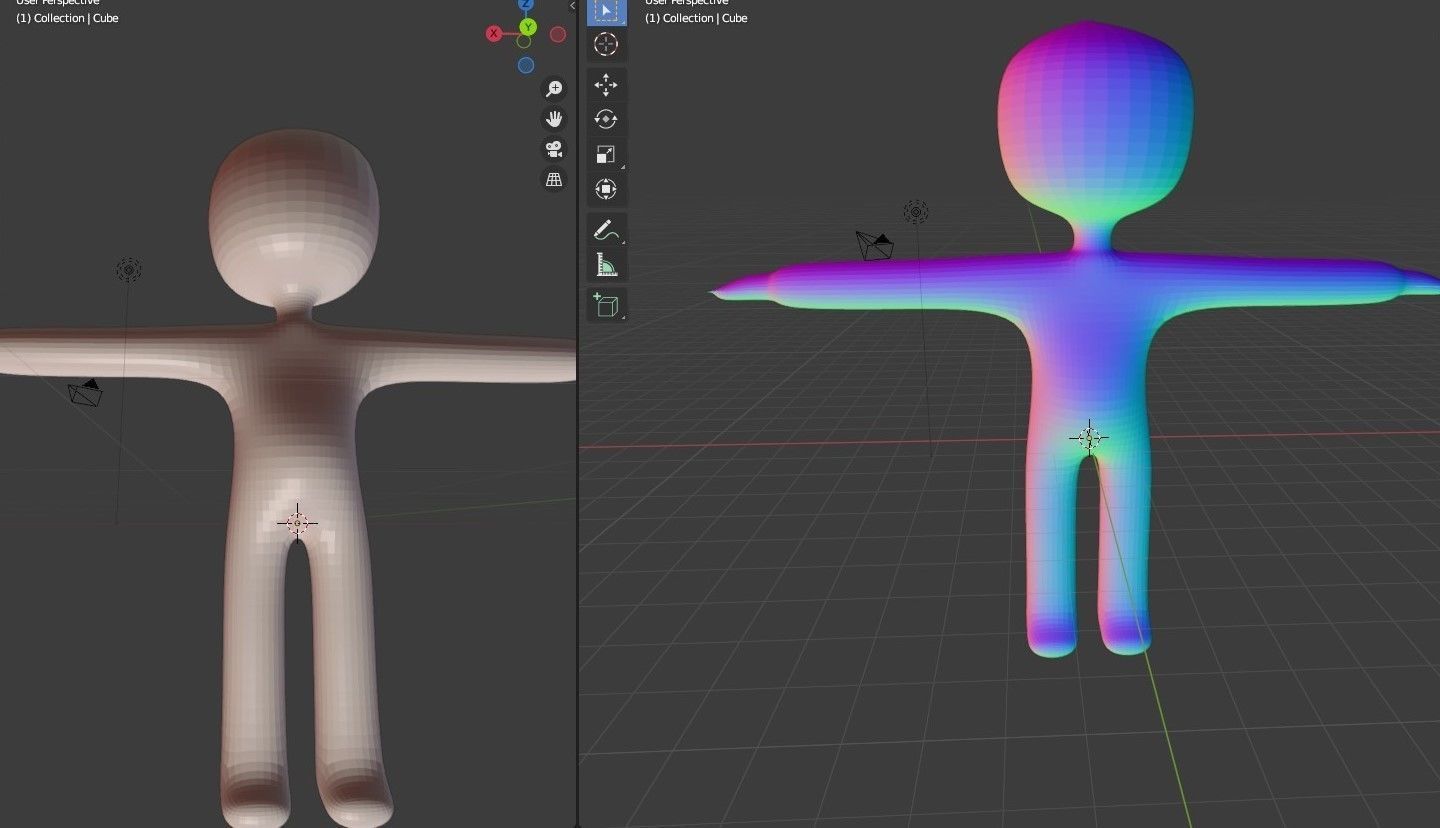Select the Measure tool

tap(606, 264)
